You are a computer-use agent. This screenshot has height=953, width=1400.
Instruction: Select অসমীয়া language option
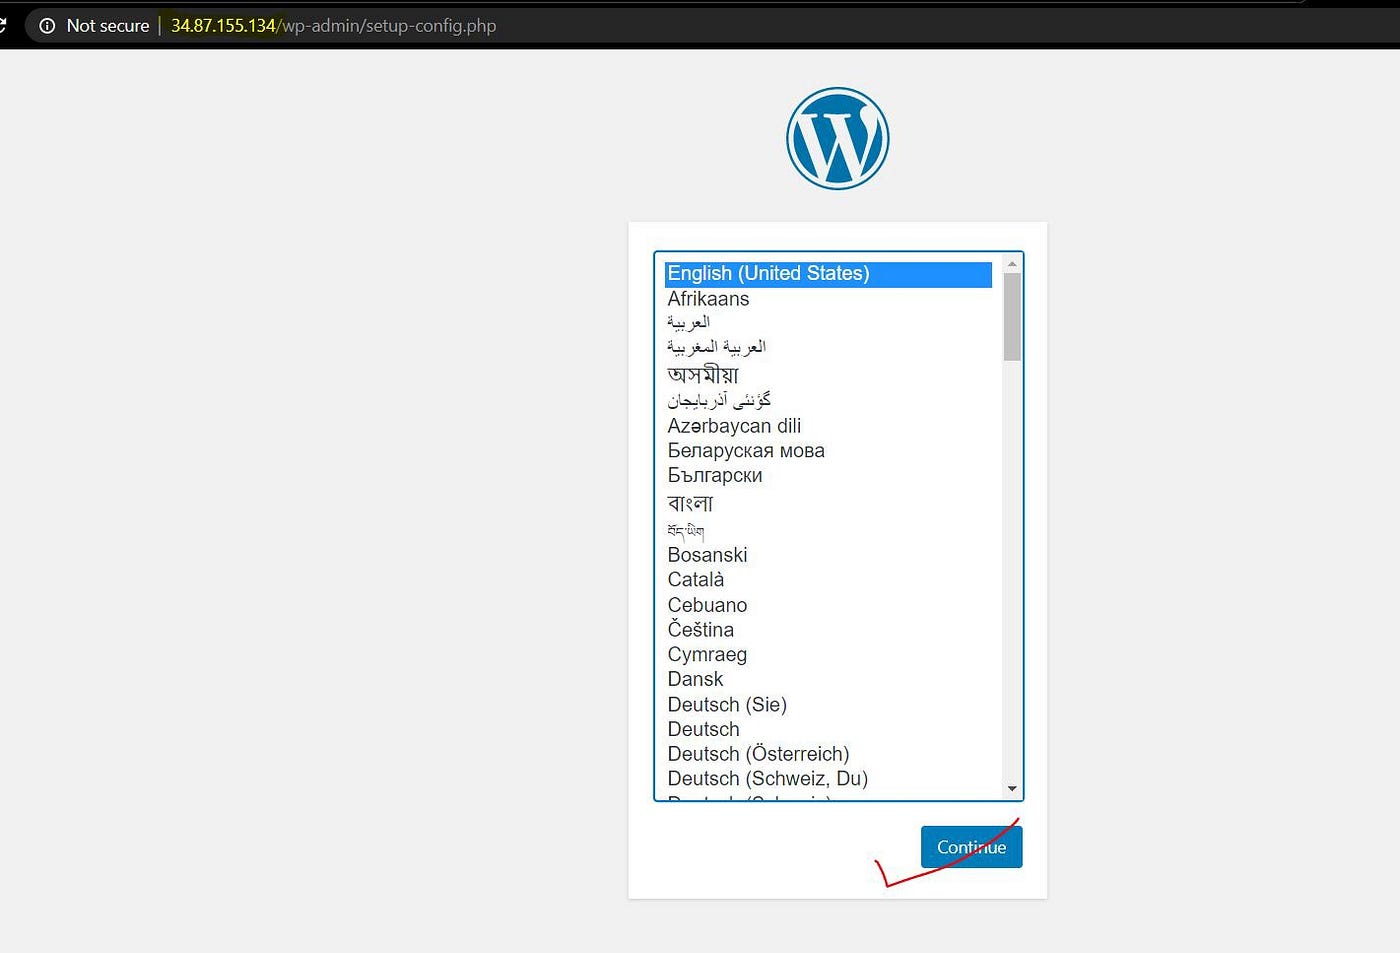(x=828, y=375)
